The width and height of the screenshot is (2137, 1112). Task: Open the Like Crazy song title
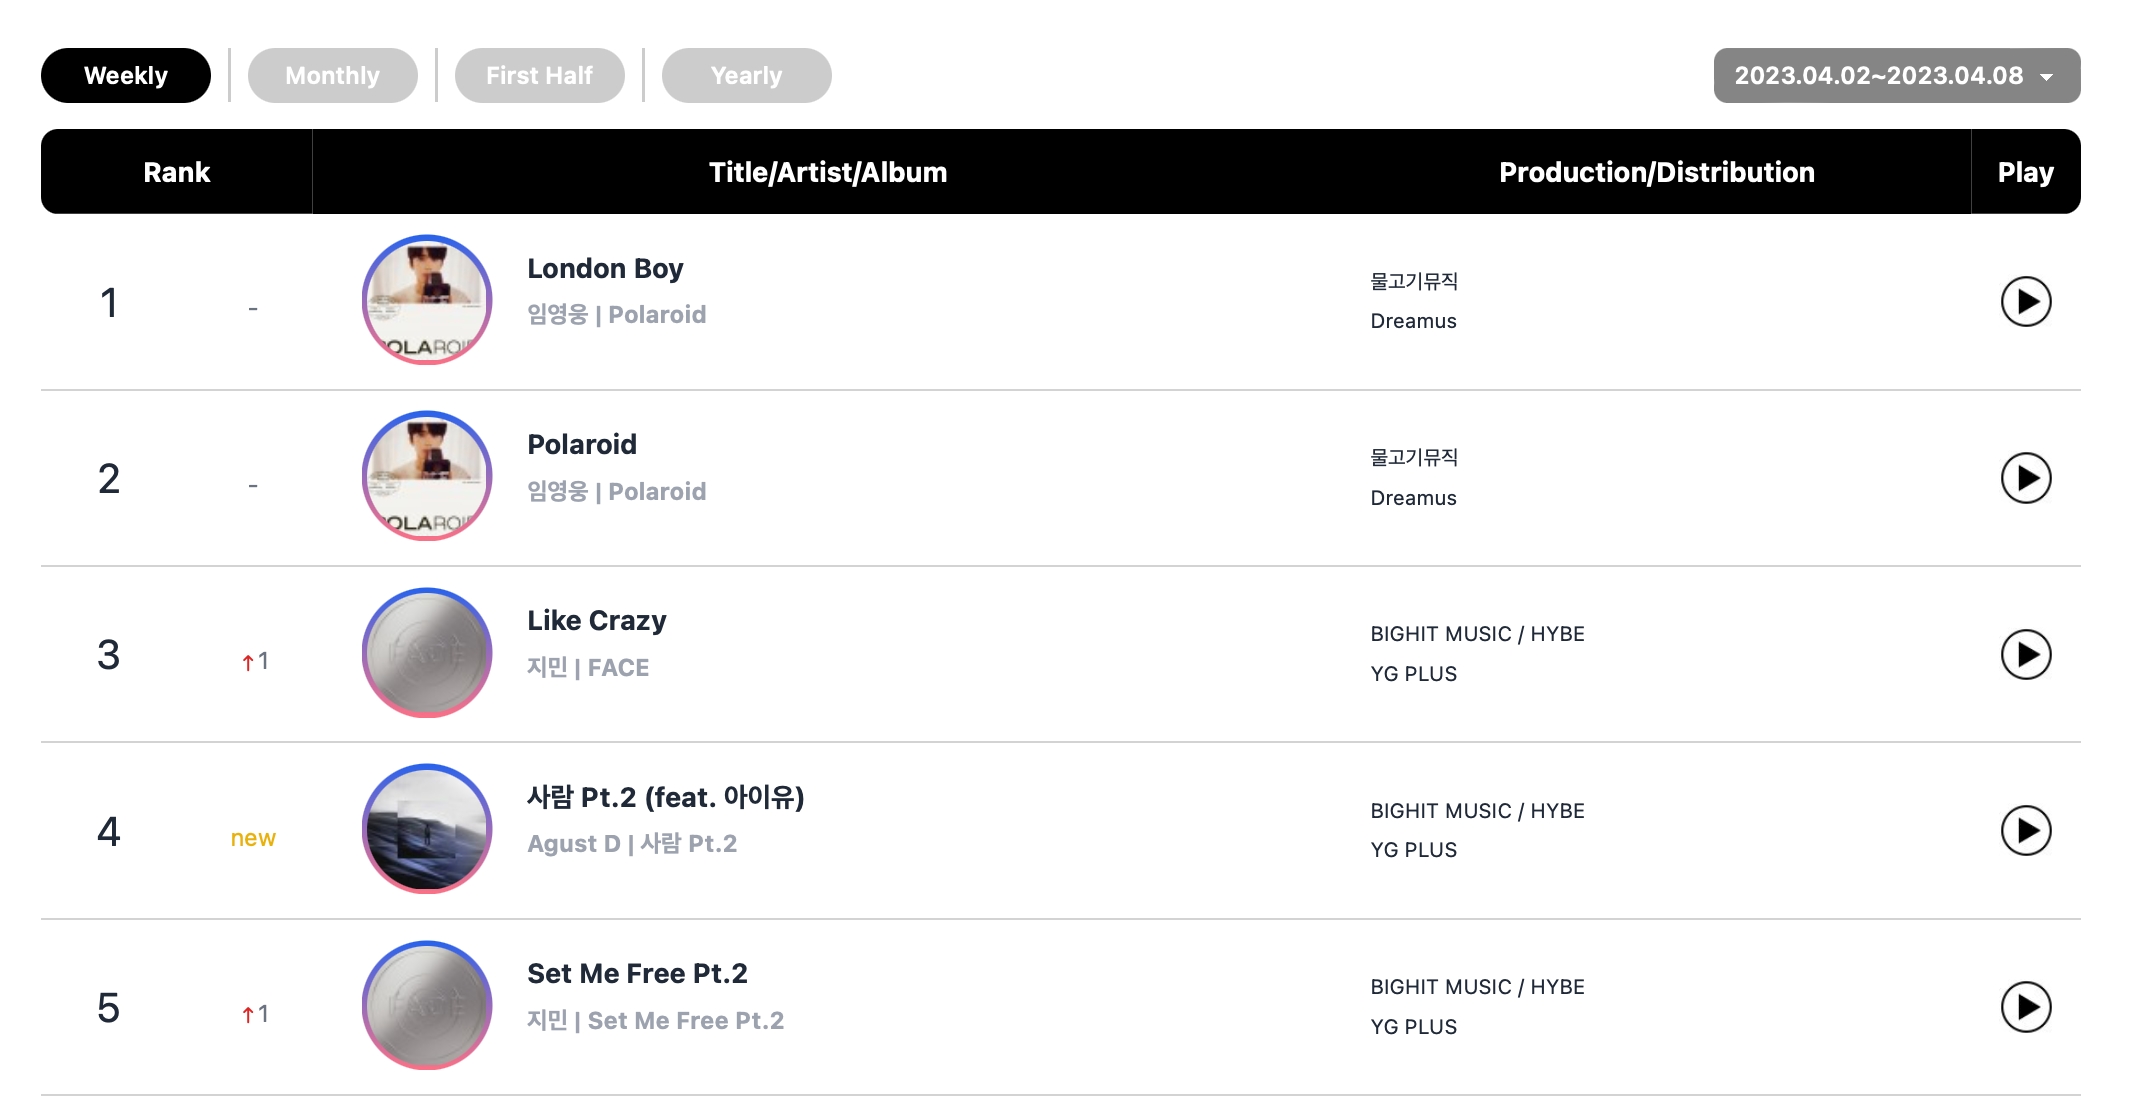[596, 621]
